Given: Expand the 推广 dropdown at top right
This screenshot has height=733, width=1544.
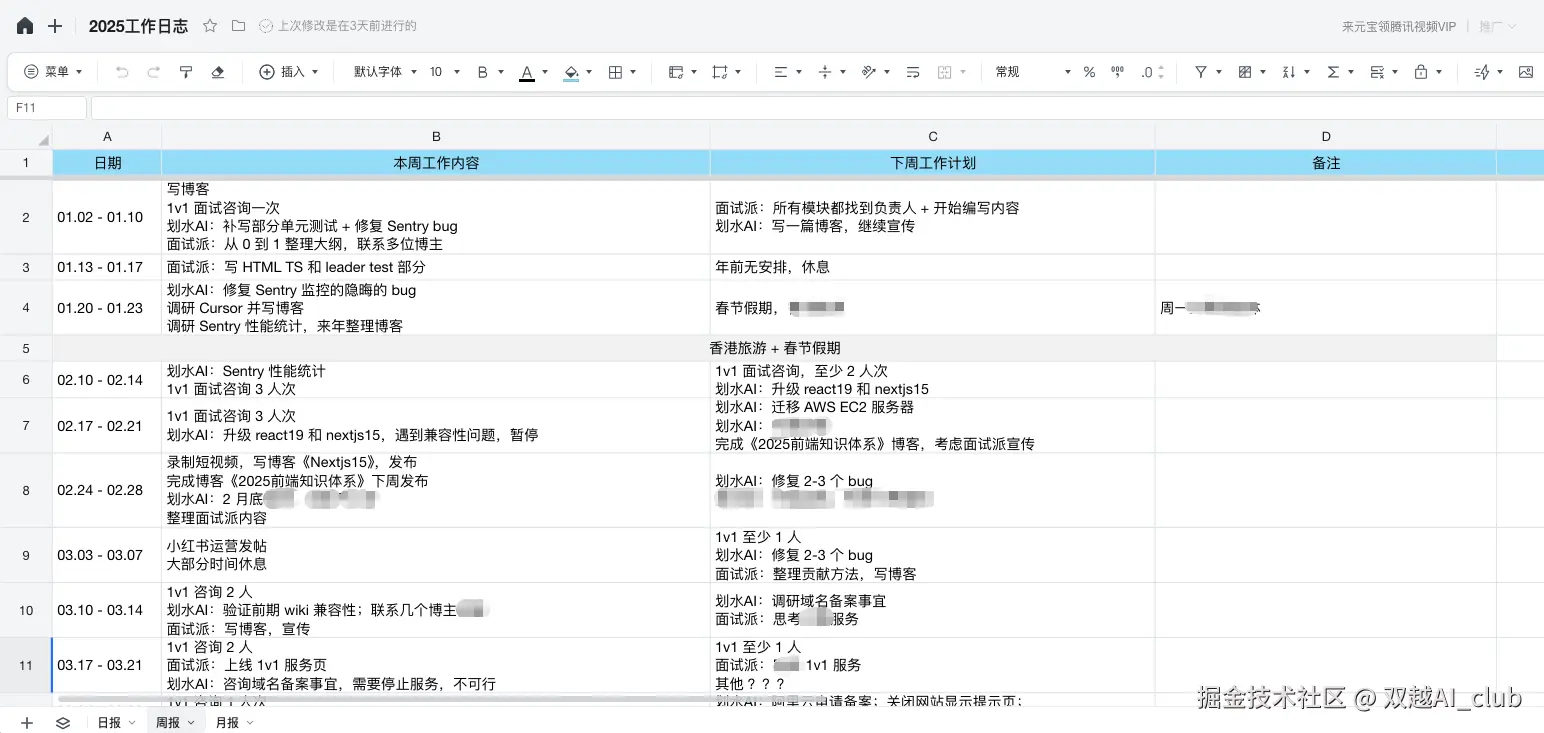Looking at the screenshot, I should (1497, 27).
